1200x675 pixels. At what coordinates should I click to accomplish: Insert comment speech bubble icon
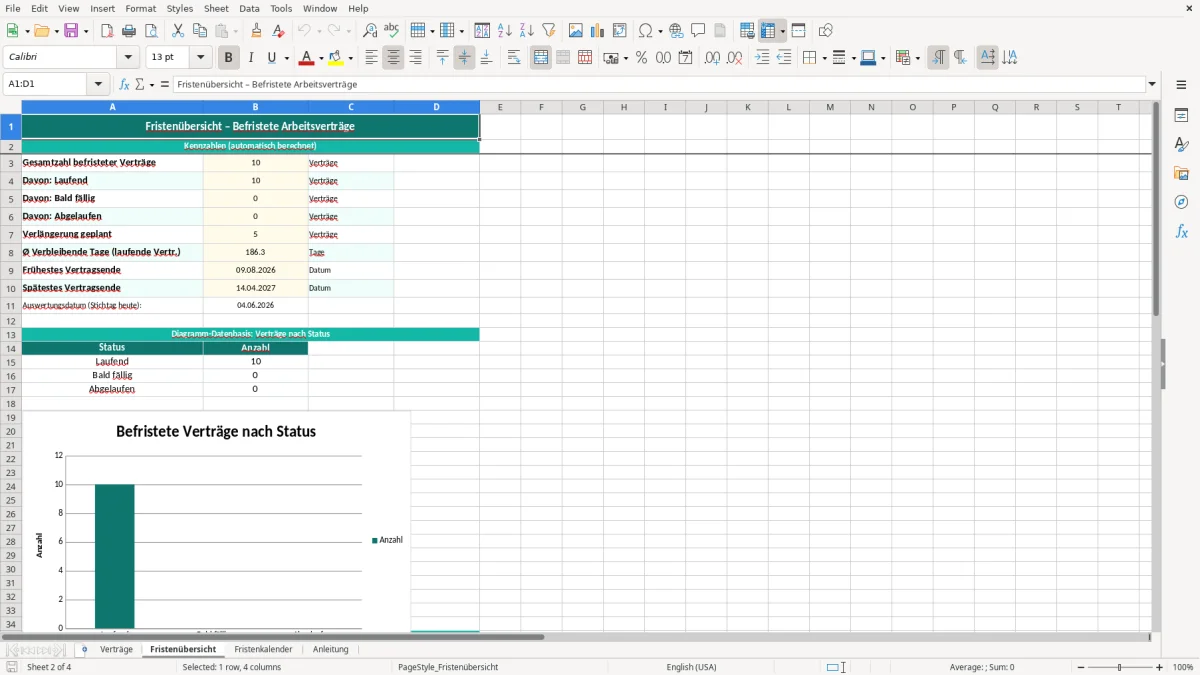click(x=698, y=31)
